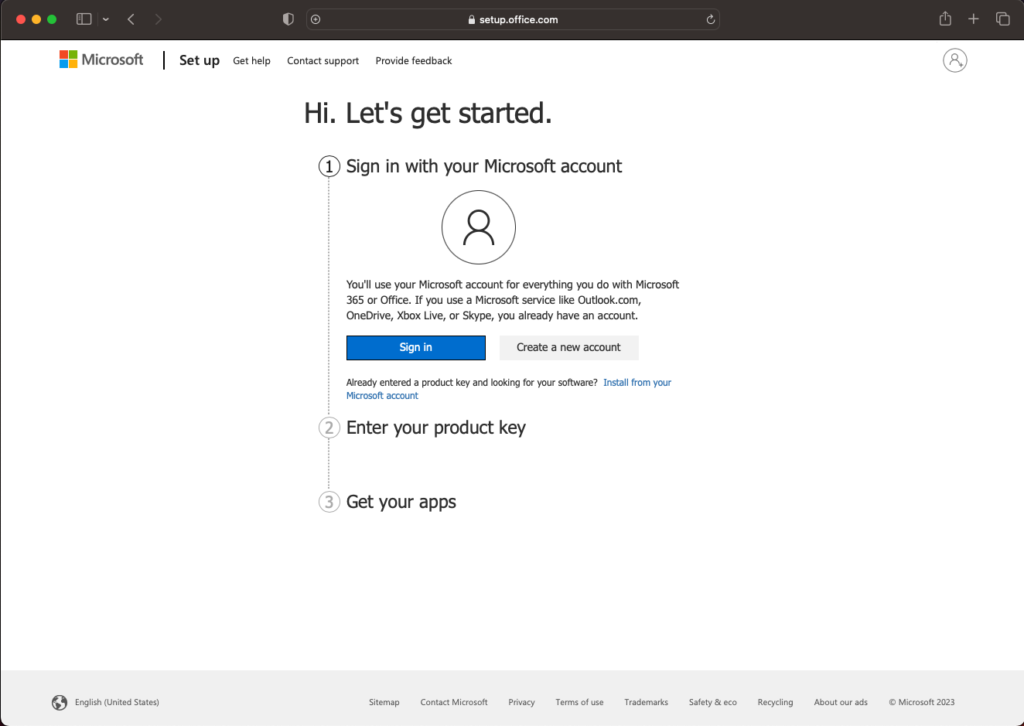The width and height of the screenshot is (1024, 726).
Task: Open Trademarks footer link
Action: point(646,702)
